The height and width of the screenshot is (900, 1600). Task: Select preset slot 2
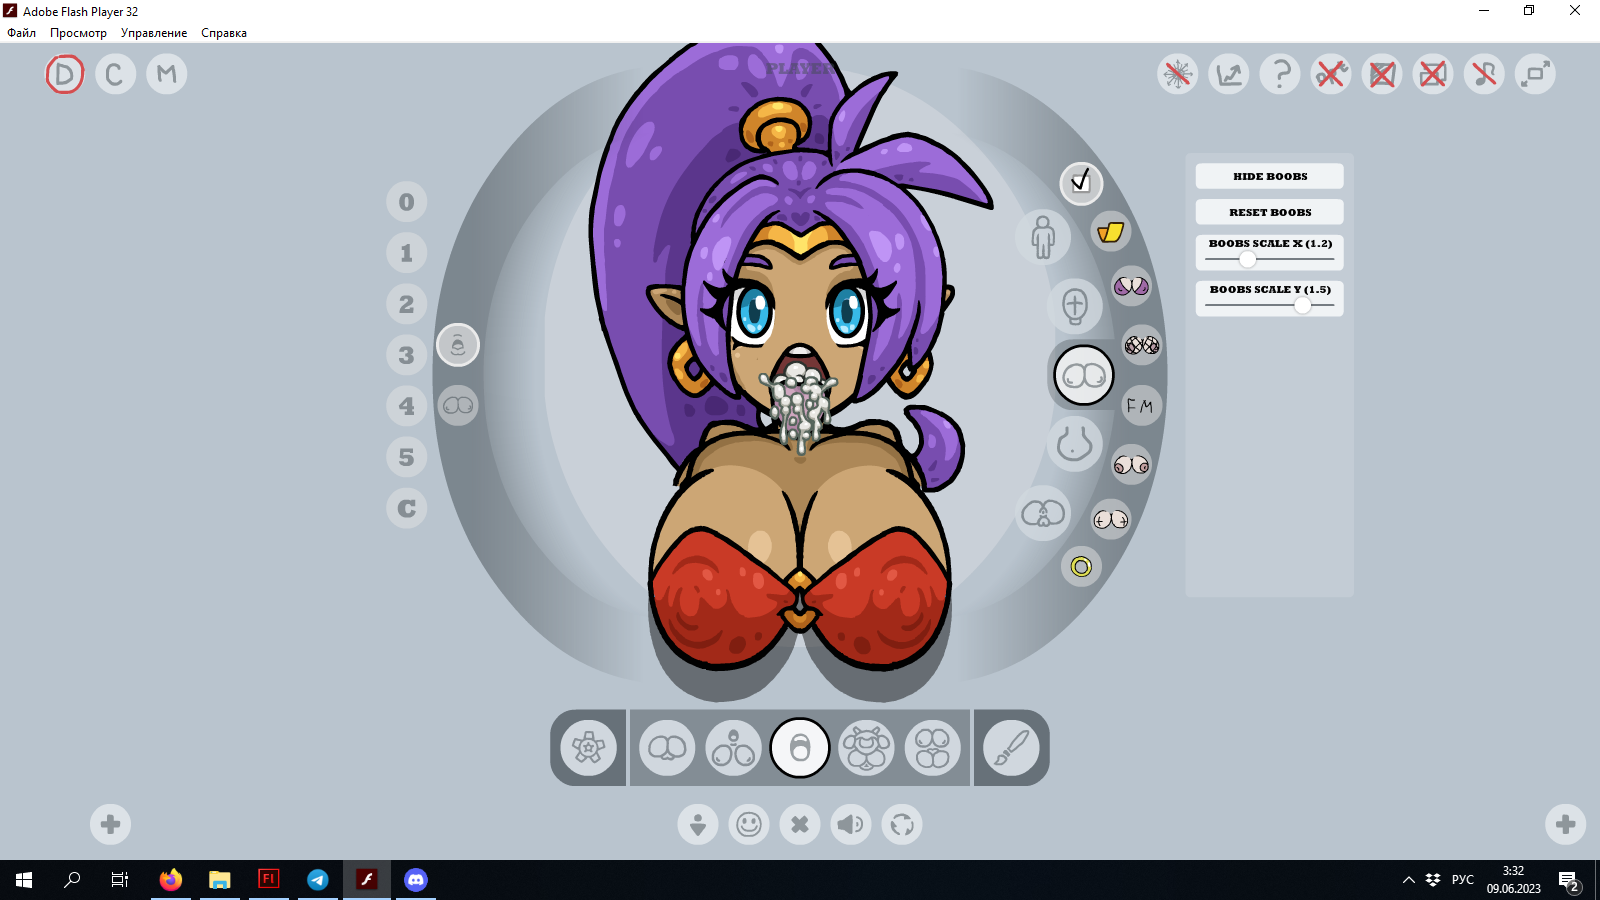(407, 304)
